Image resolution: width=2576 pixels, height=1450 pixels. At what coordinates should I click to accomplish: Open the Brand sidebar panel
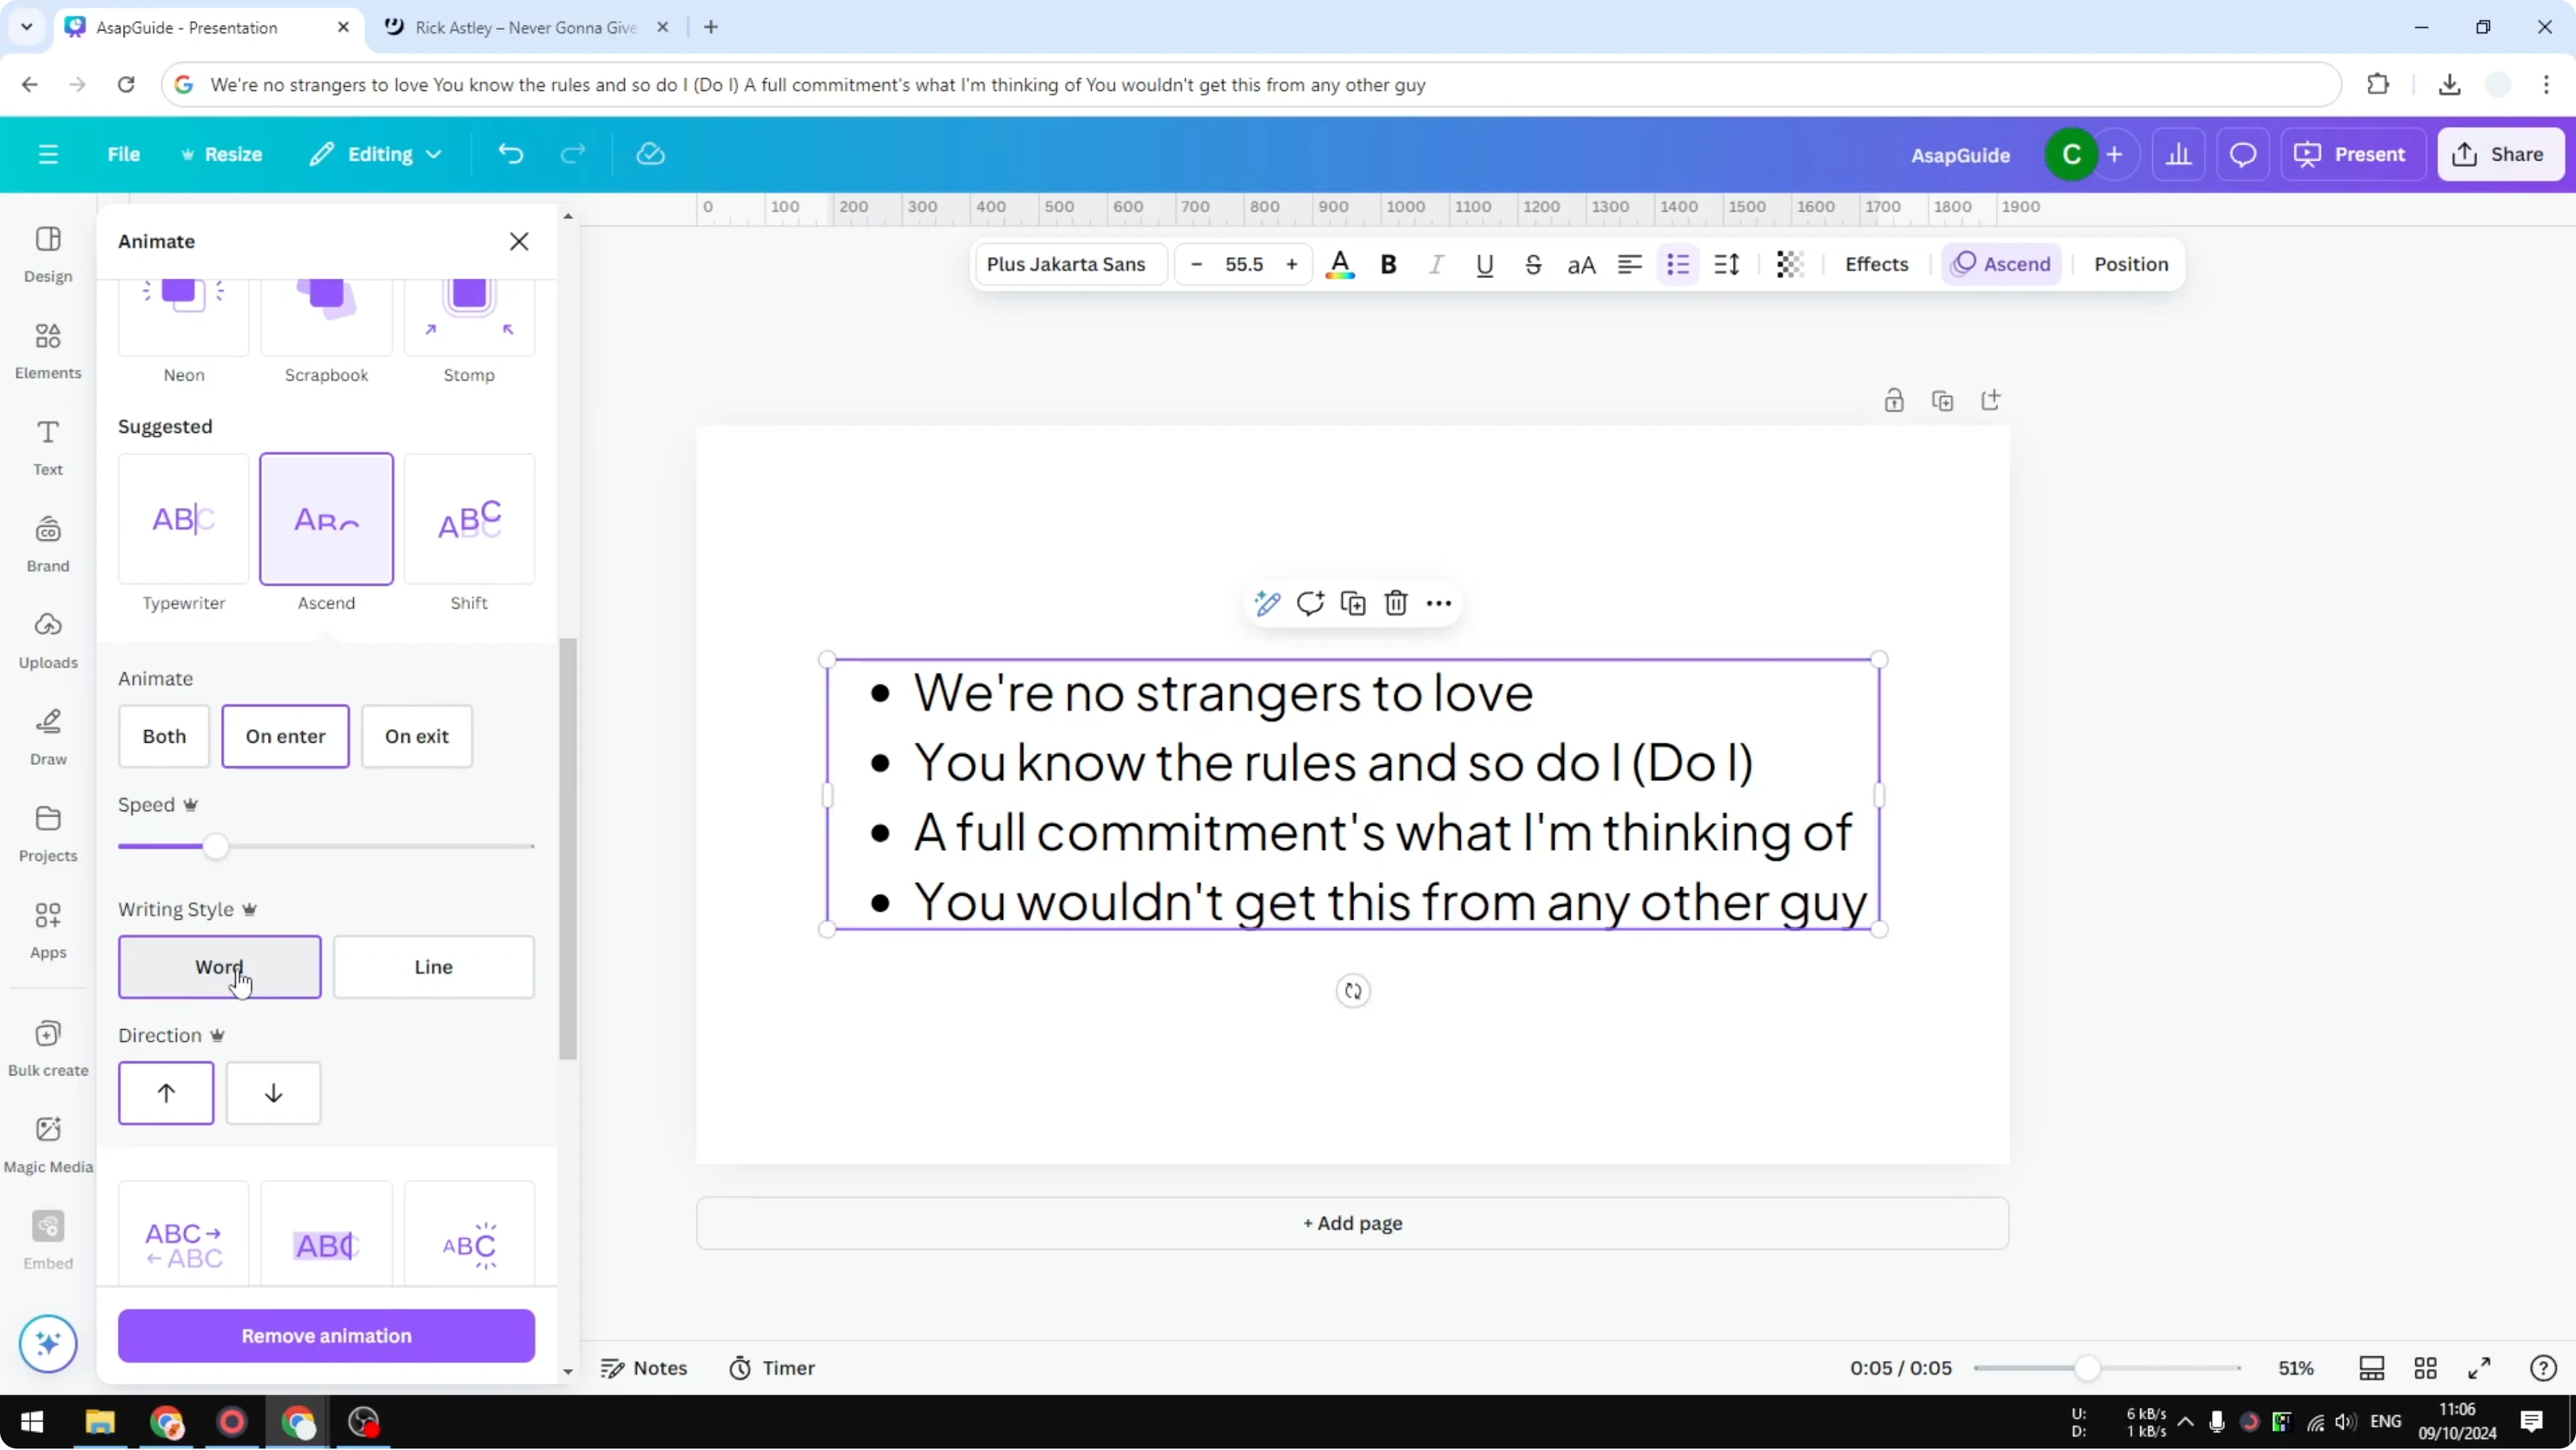(x=48, y=544)
